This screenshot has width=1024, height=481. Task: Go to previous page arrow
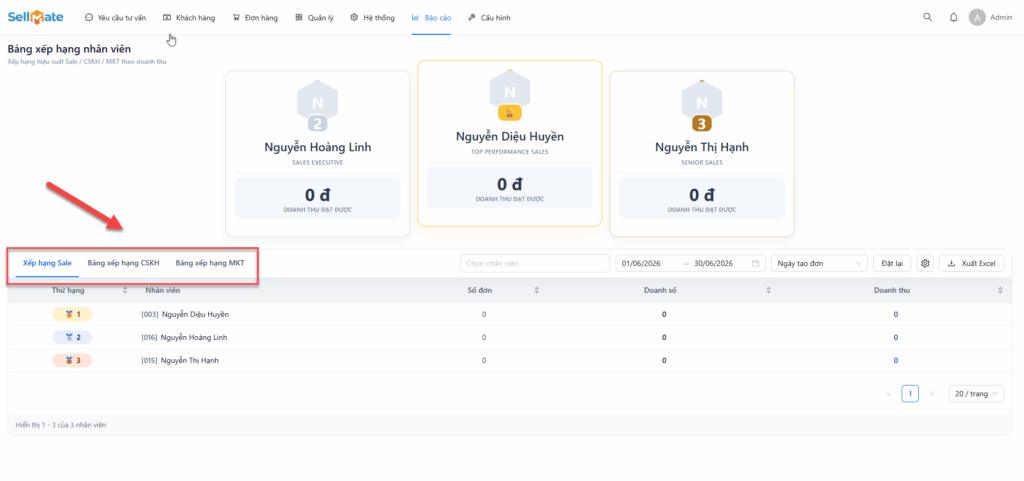[x=888, y=394]
